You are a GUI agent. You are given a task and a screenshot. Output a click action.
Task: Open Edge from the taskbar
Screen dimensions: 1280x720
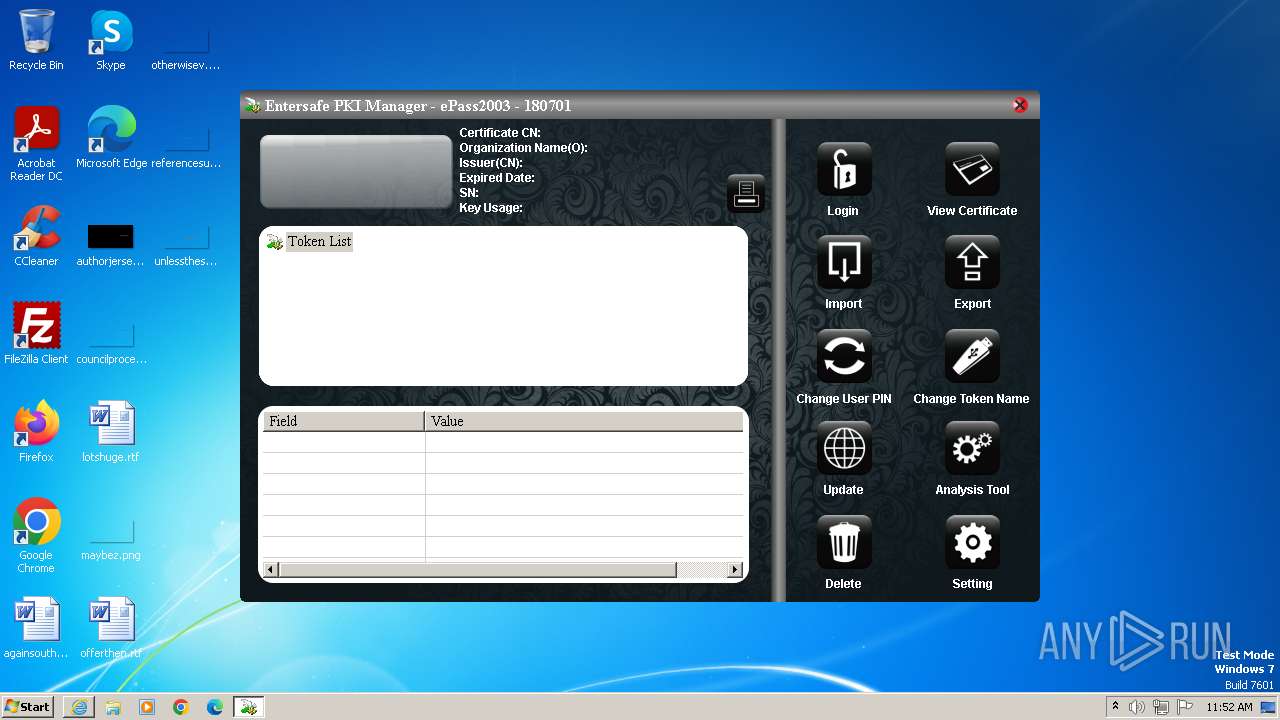pyautogui.click(x=215, y=707)
